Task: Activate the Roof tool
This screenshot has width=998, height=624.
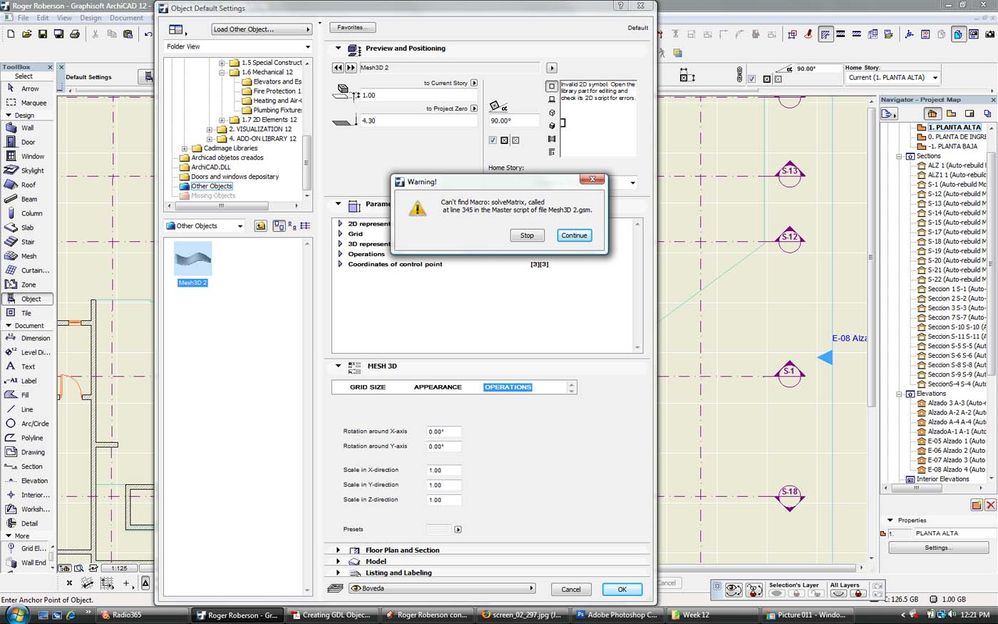Action: (x=27, y=185)
